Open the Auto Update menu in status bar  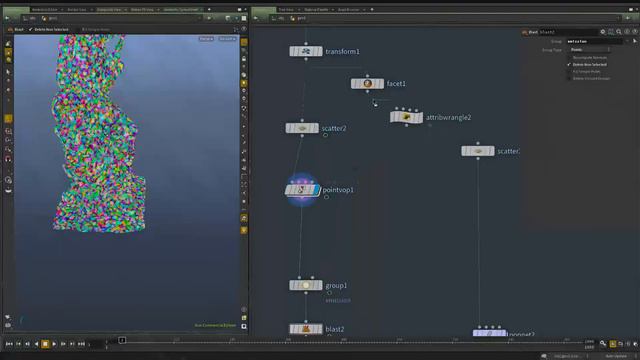(x=616, y=356)
